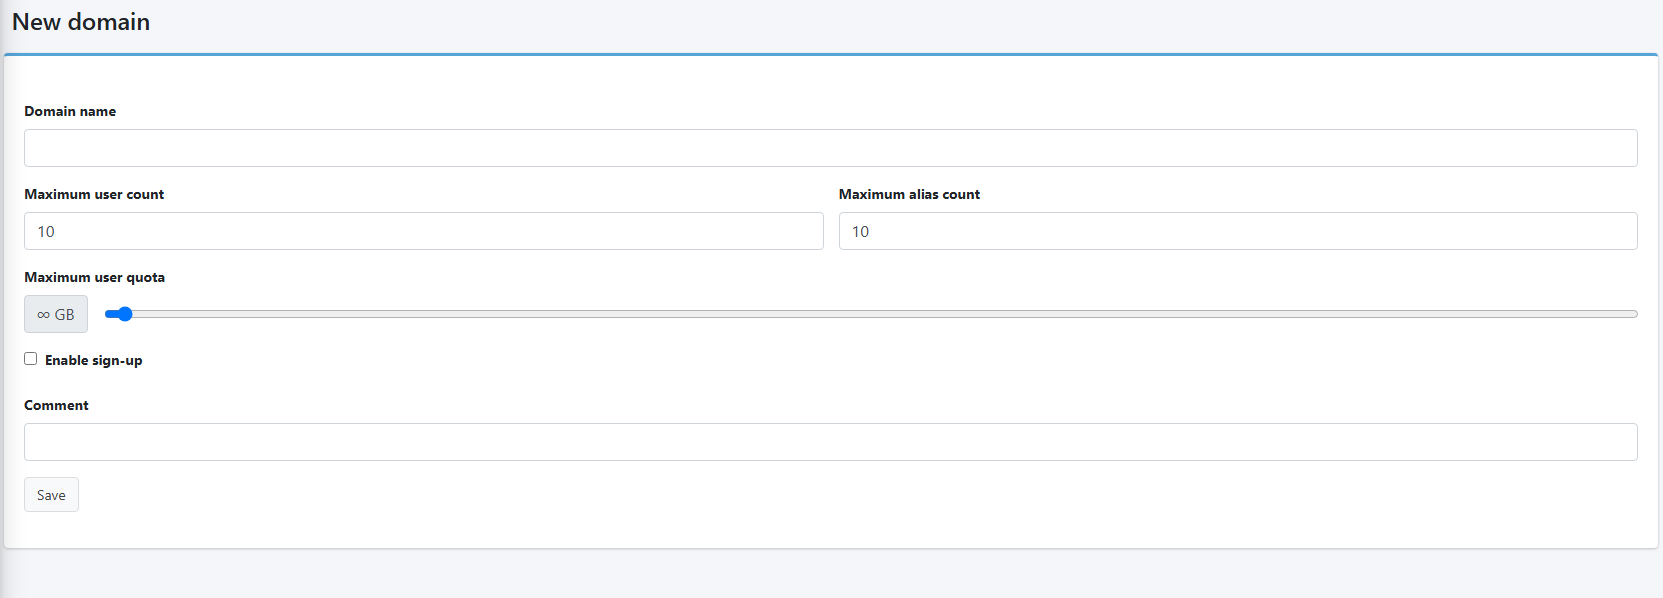Click the 'Maximum user quota' label

point(95,277)
